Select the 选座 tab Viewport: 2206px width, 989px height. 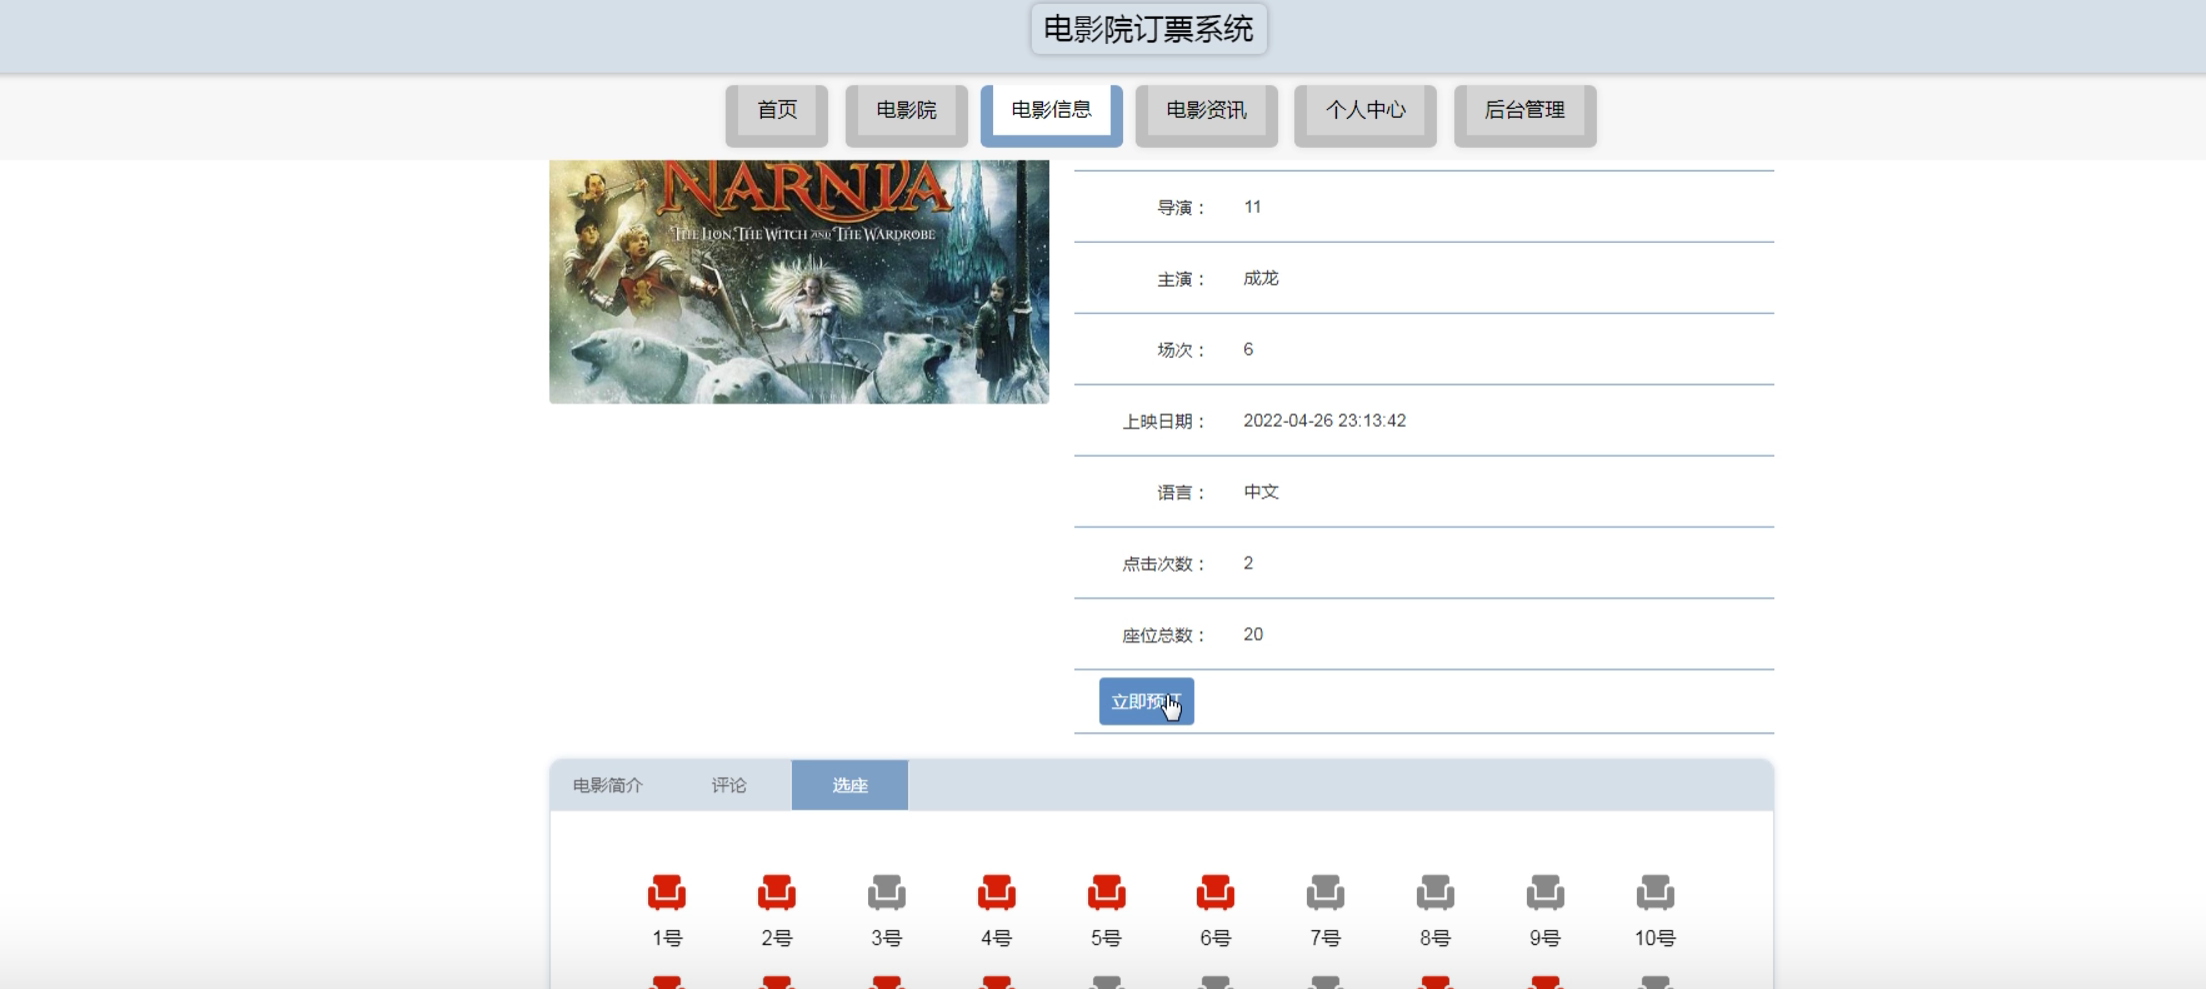coord(850,785)
